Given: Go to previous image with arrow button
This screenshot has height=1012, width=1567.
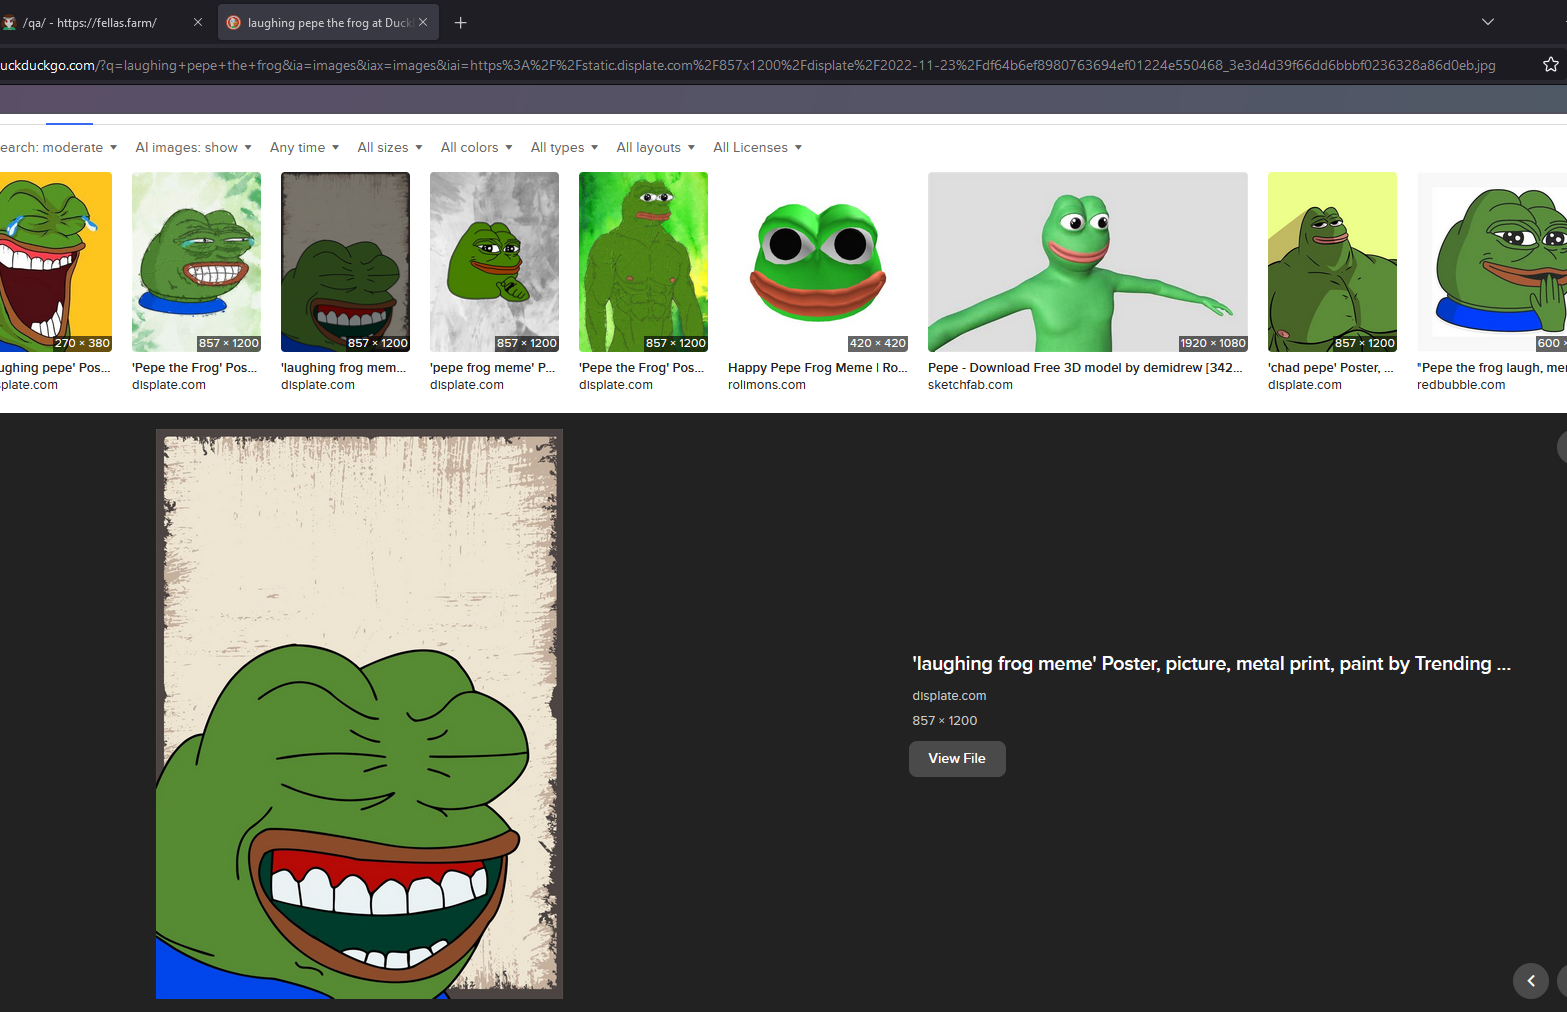Looking at the screenshot, I should coord(1530,981).
